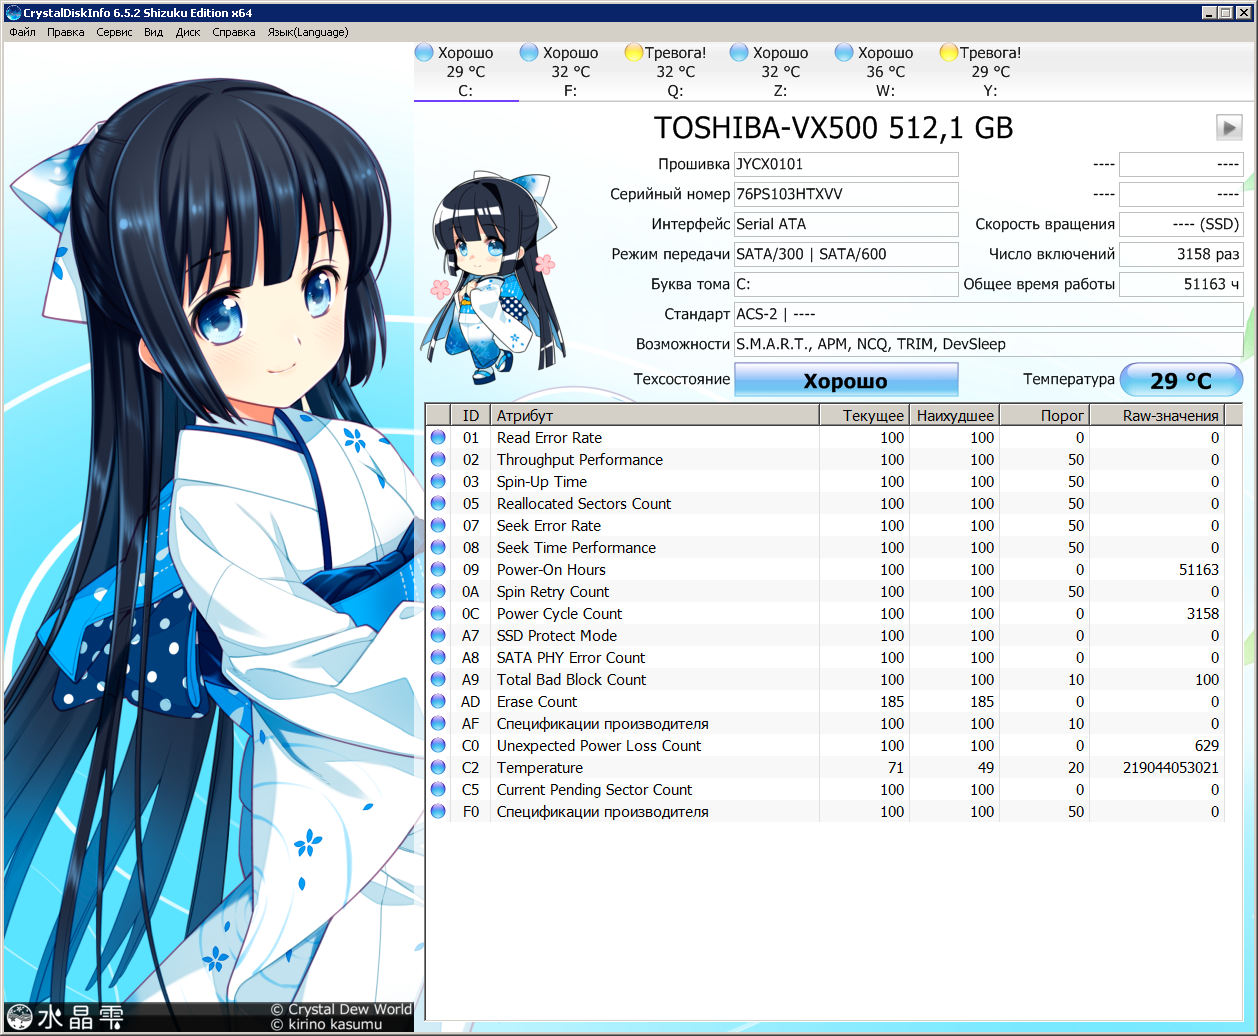
Task: Click status orb for Reallocated Sectors Count
Action: point(438,503)
